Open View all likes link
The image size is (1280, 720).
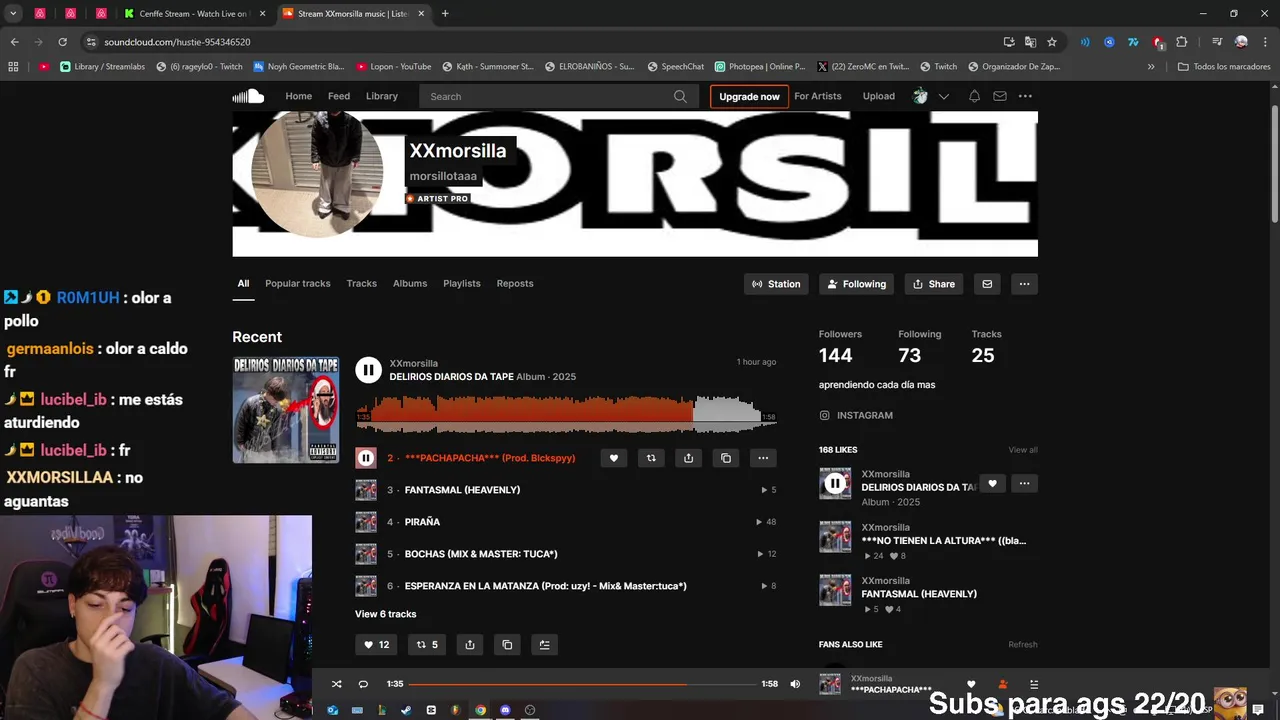point(1023,450)
